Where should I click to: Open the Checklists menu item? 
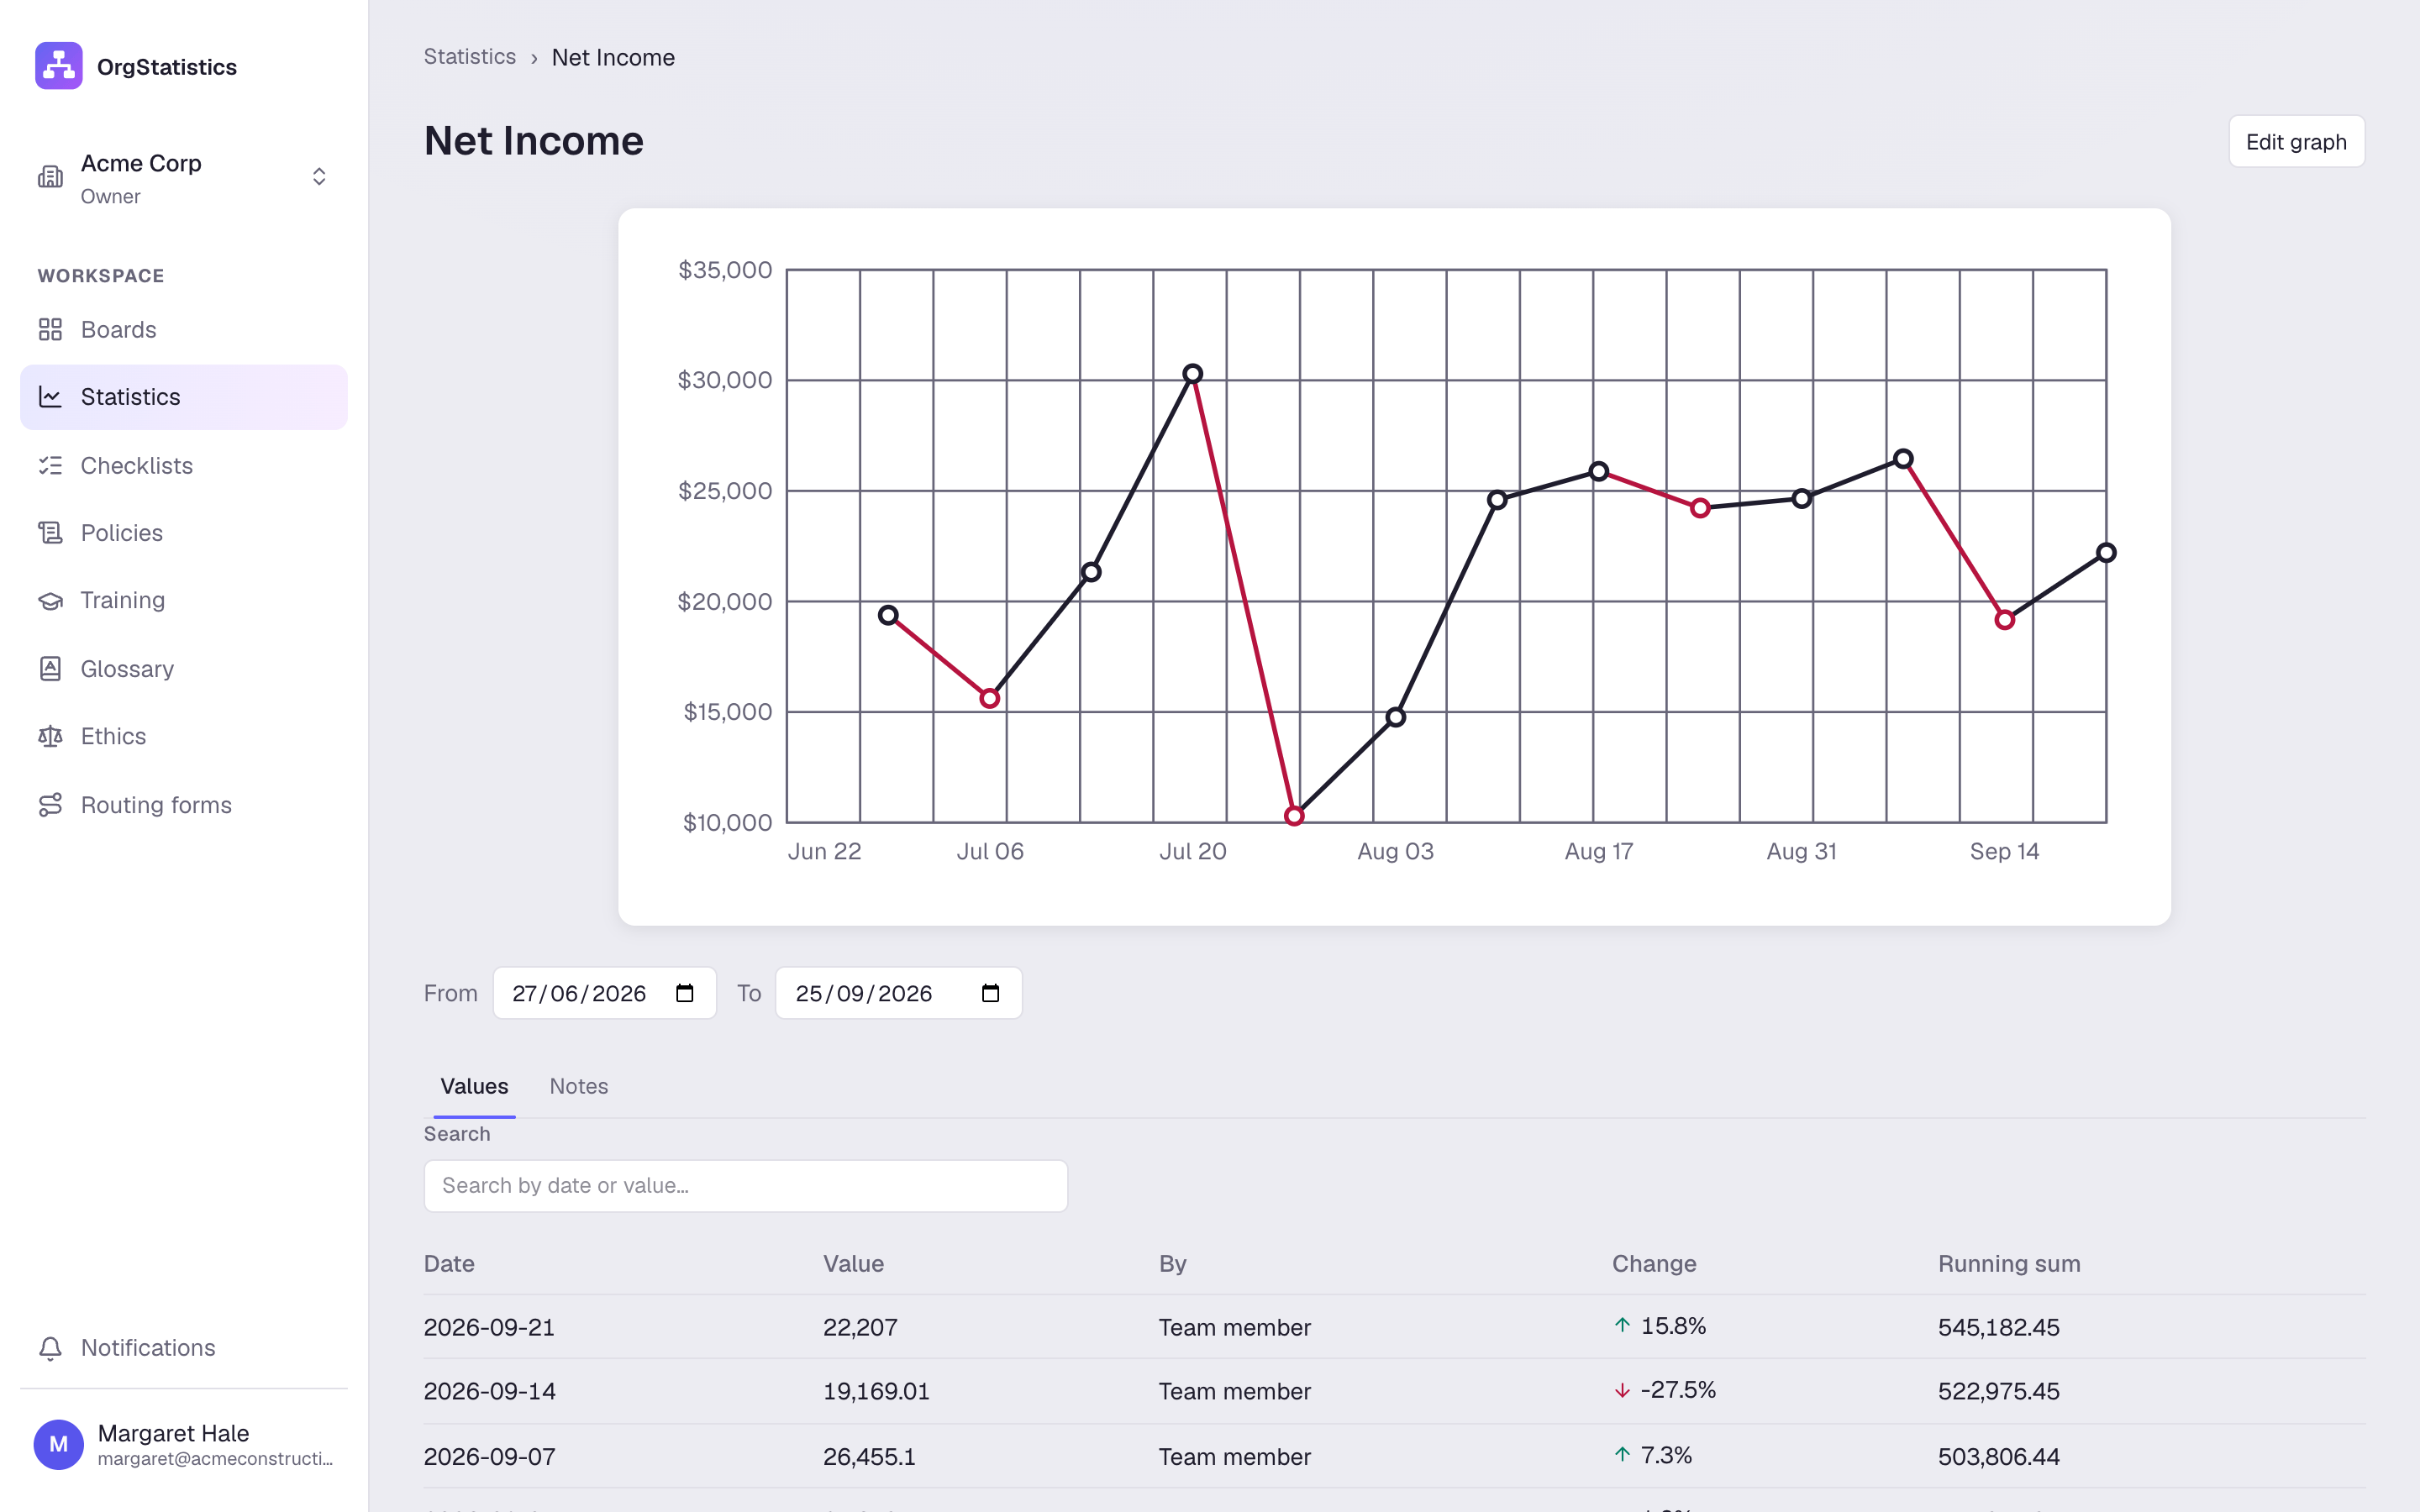point(184,465)
